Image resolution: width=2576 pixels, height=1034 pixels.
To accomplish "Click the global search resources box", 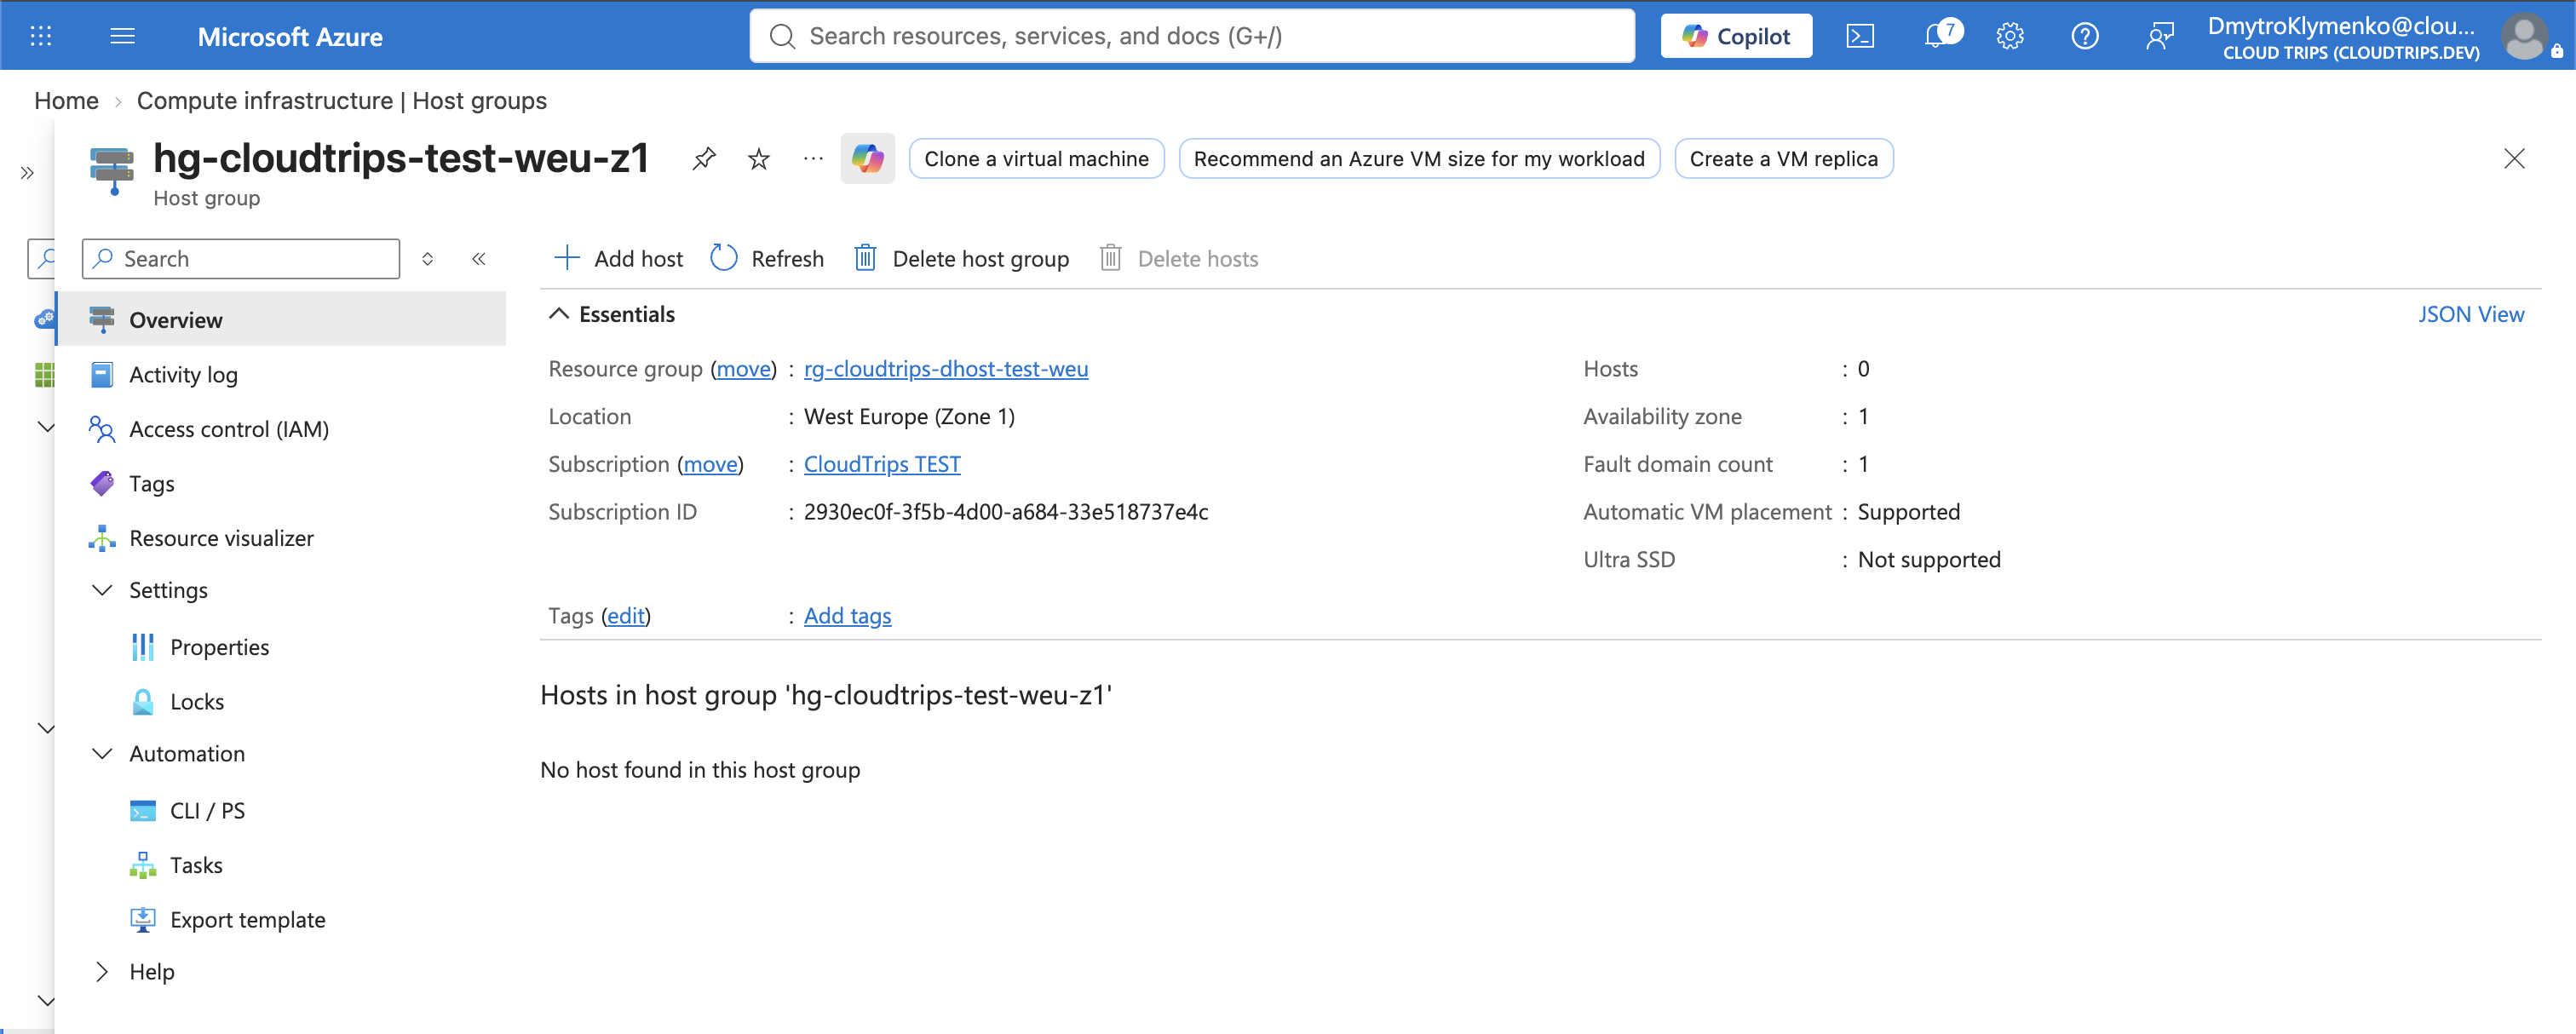I will 1192,36.
